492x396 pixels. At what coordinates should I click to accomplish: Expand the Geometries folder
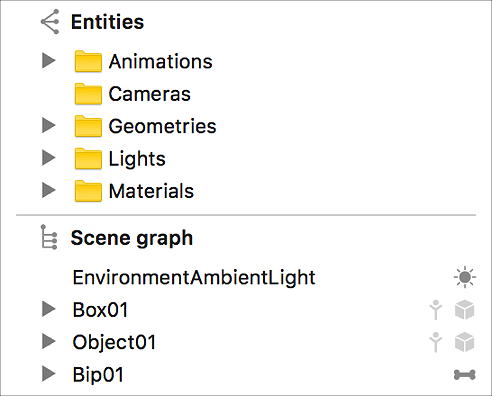[49, 126]
